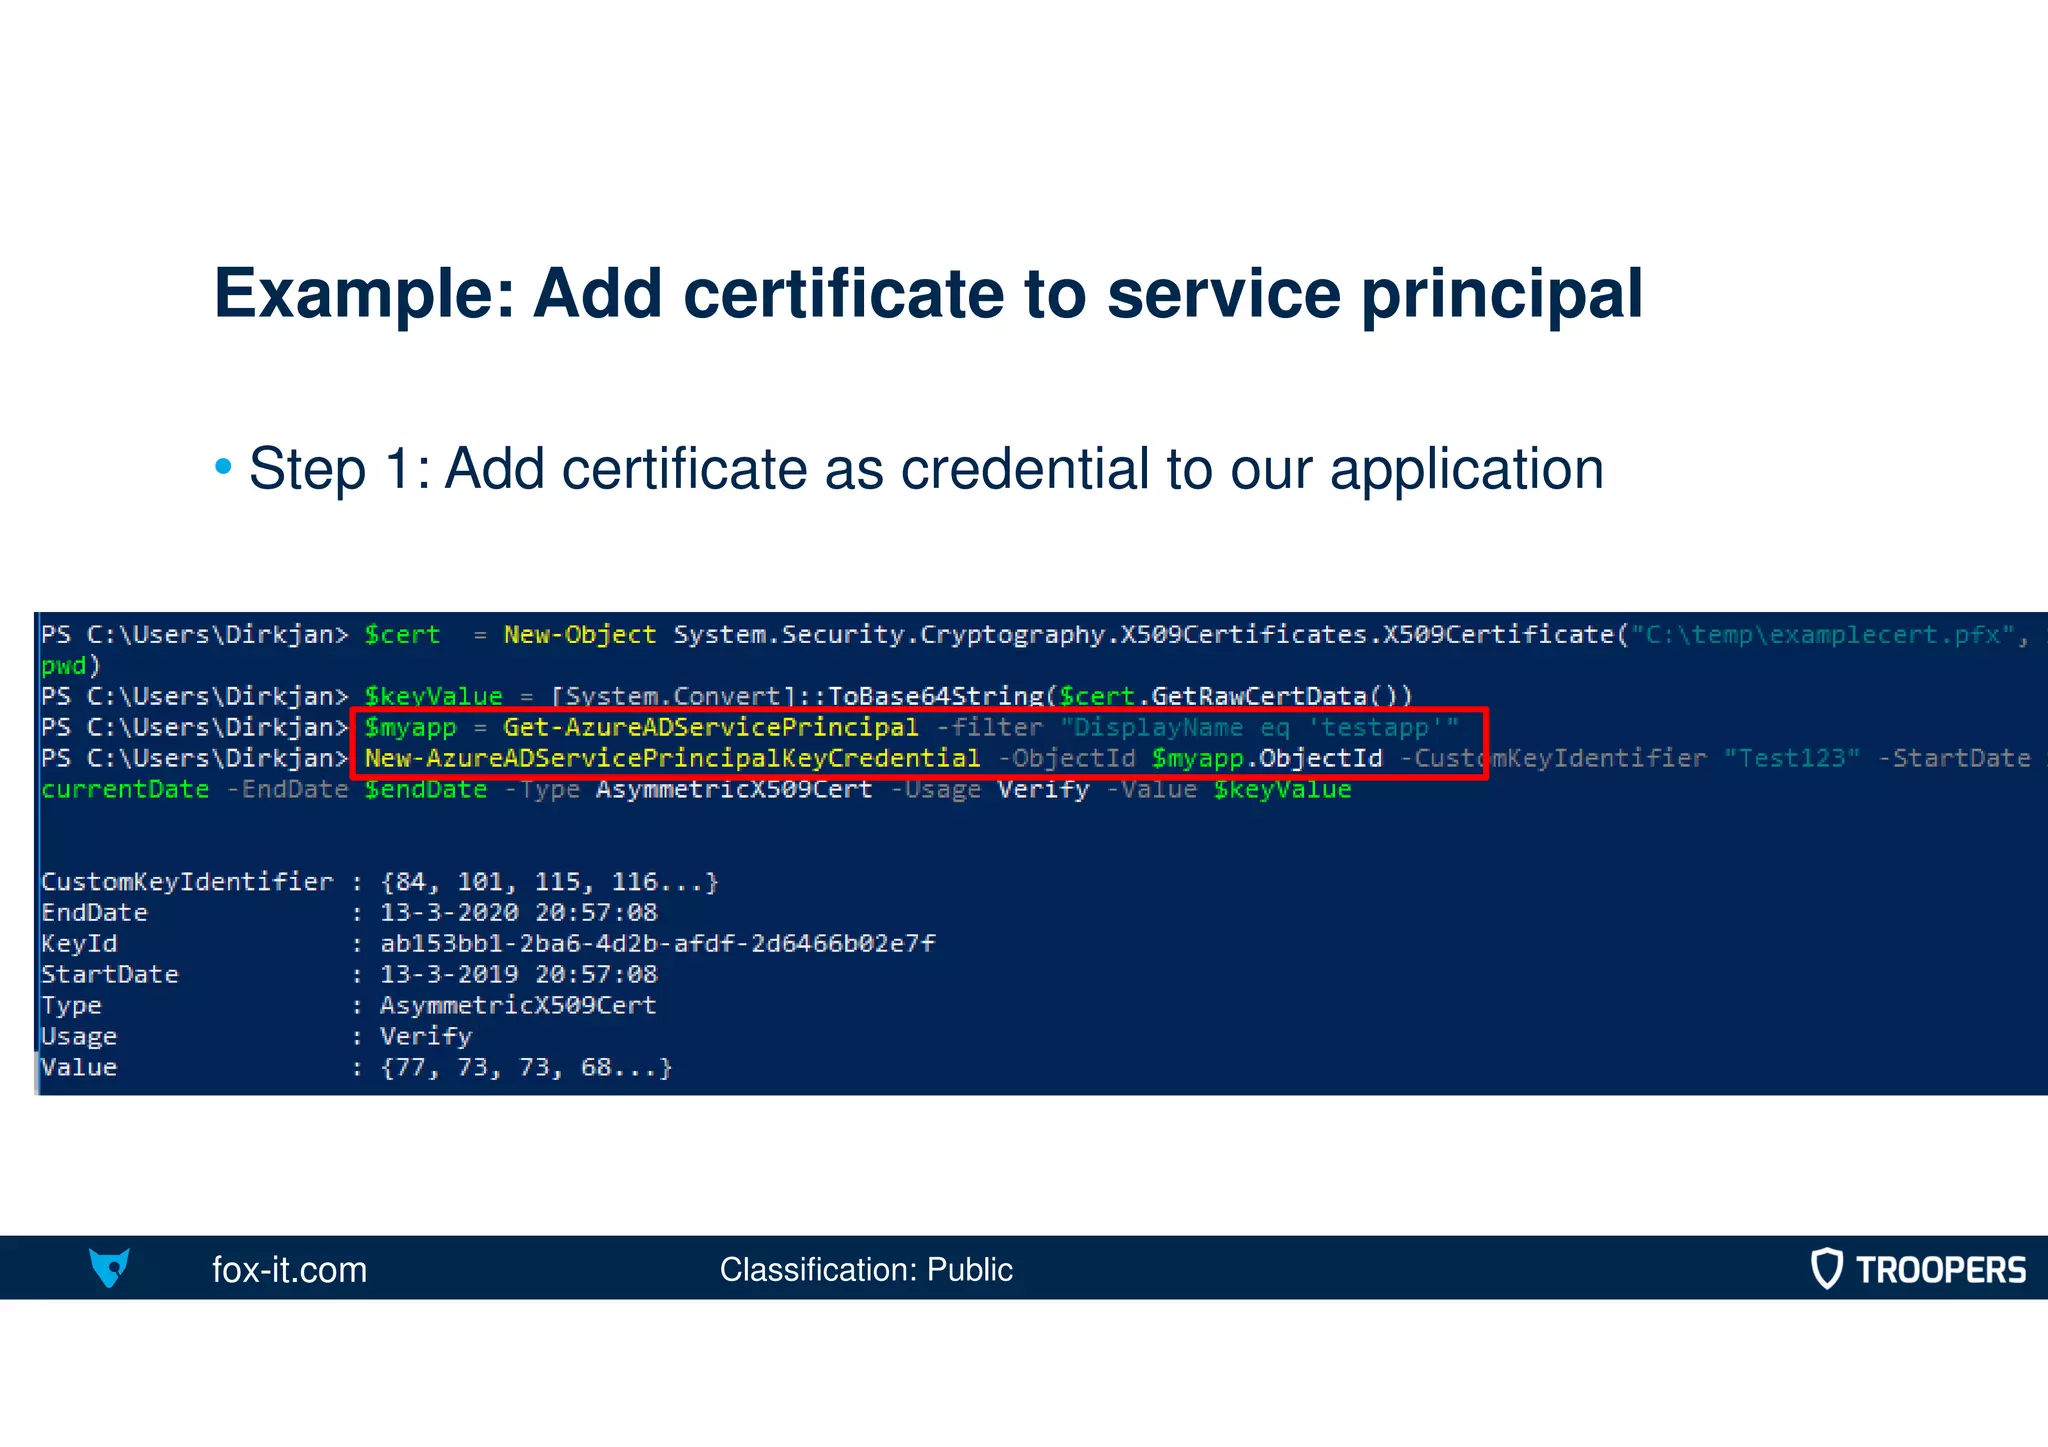2048x1447 pixels.
Task: Click 'Get-AzureADServicePrincipal' cmdlet text
Action: pos(711,727)
